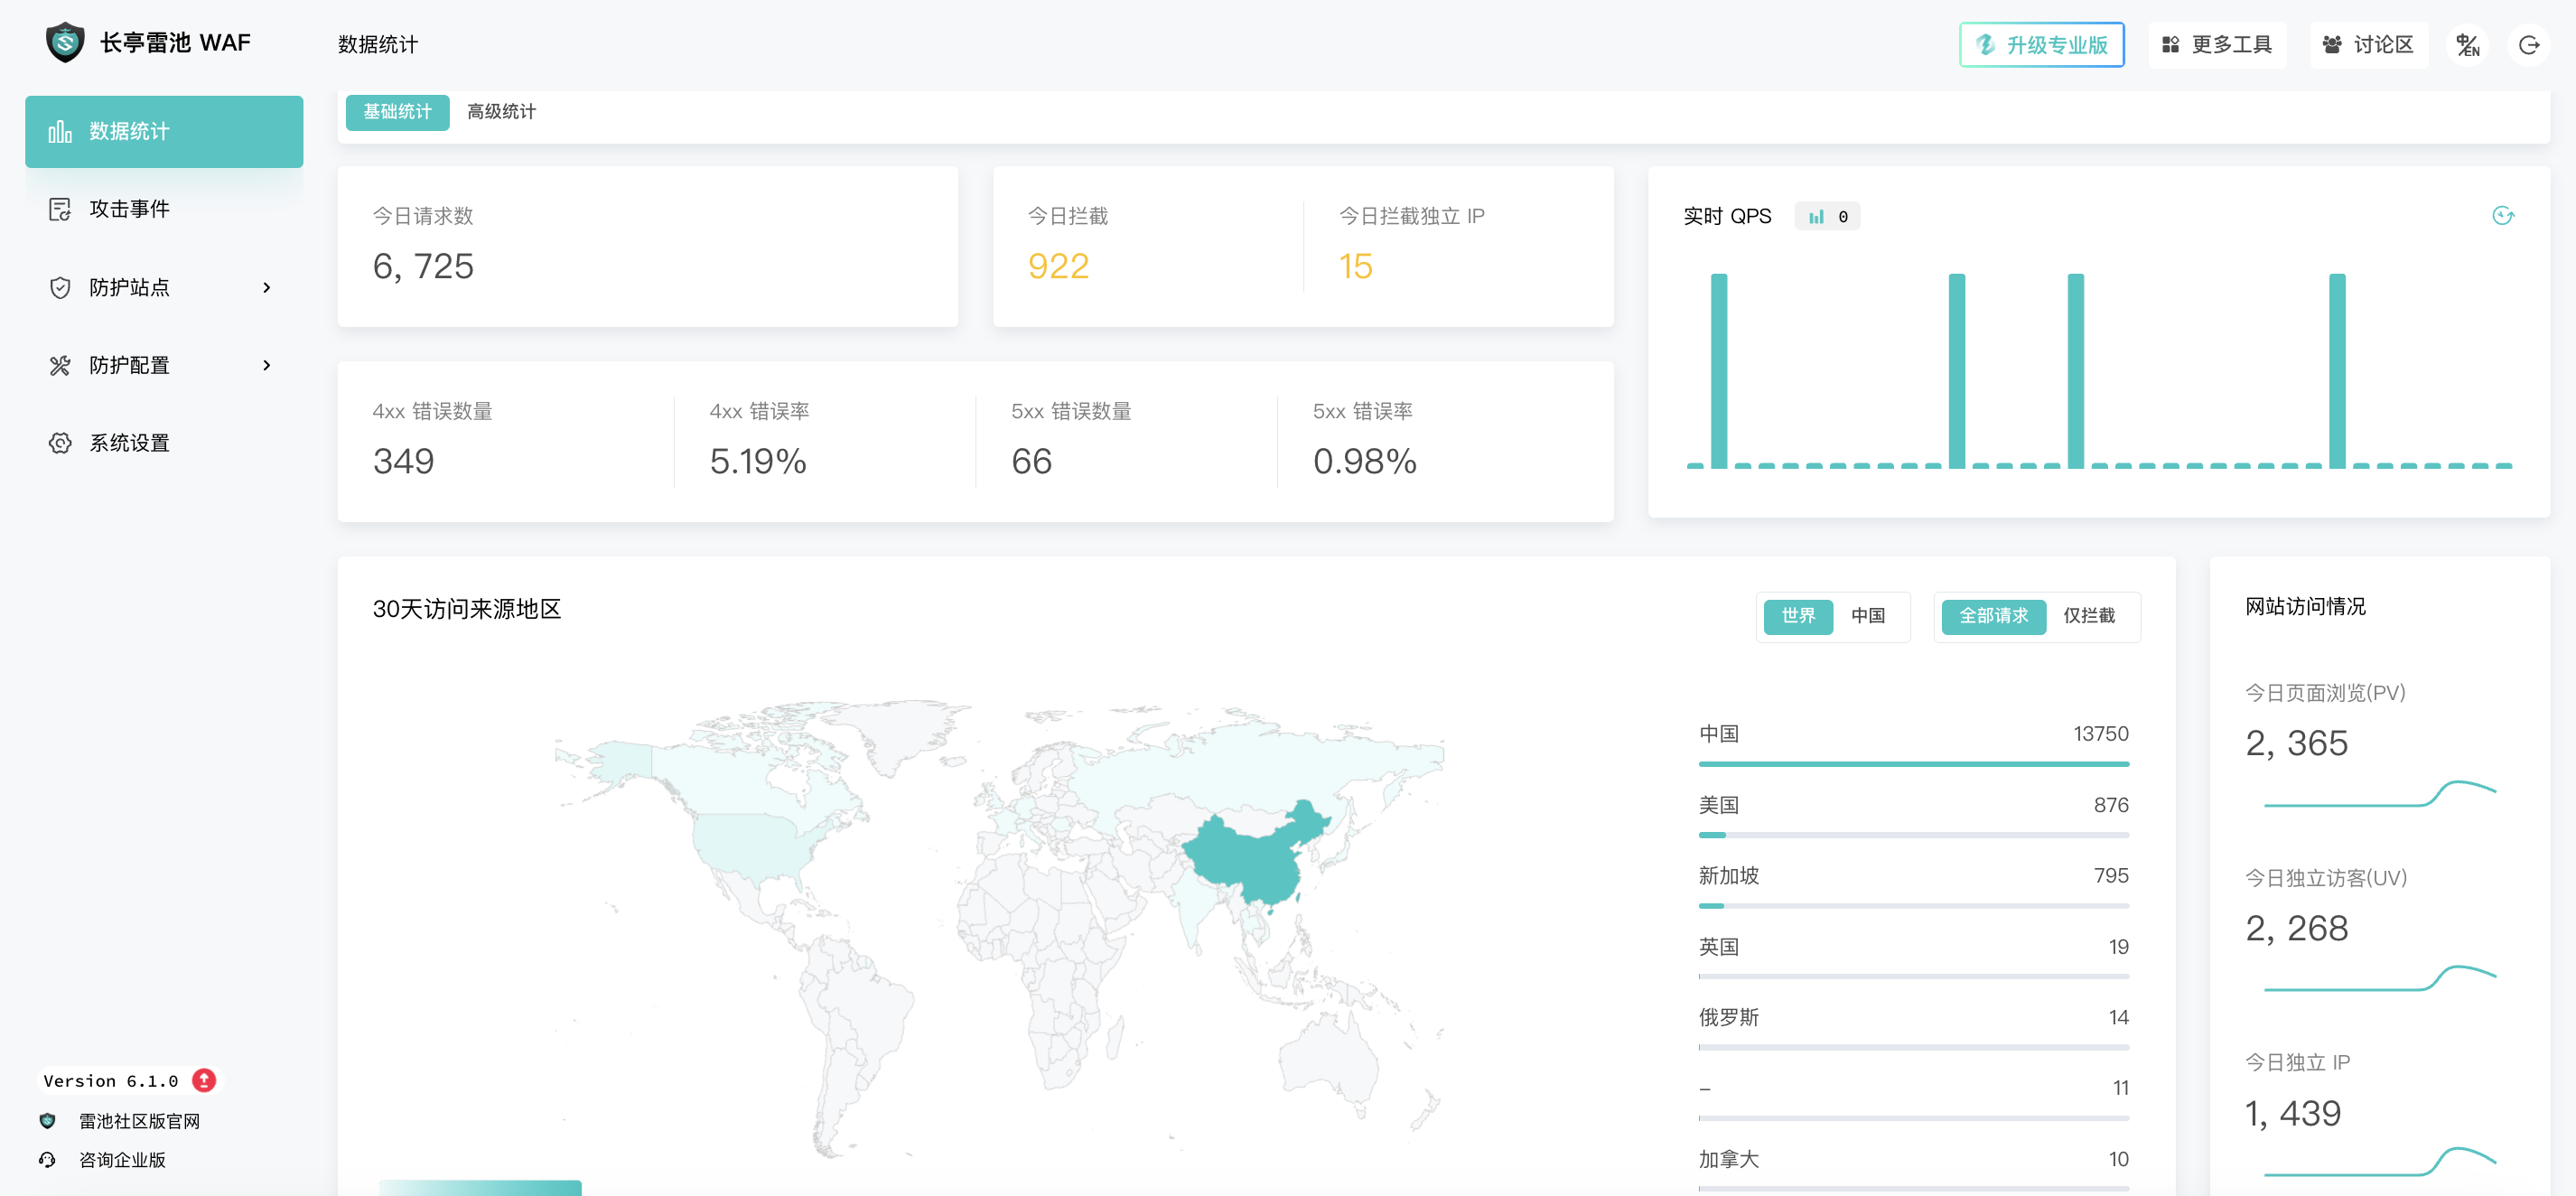Click the red version update arrow icon
2576x1196 pixels.
coord(204,1080)
